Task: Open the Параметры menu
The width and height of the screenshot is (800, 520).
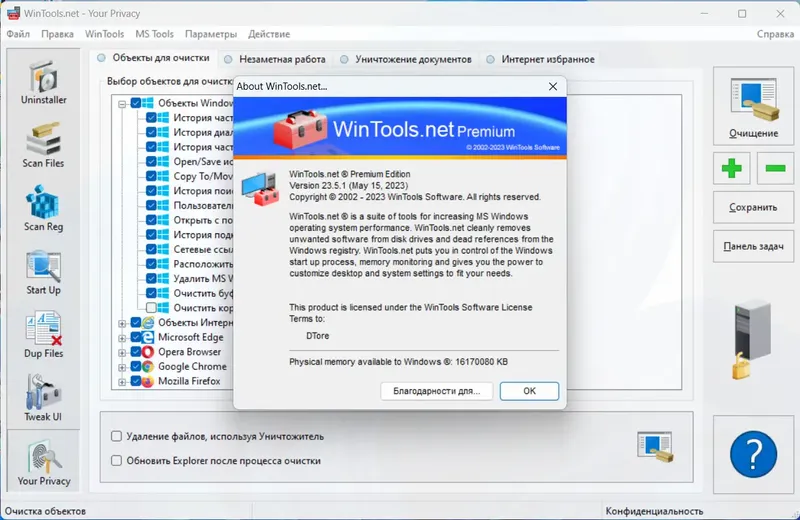Action: (211, 34)
